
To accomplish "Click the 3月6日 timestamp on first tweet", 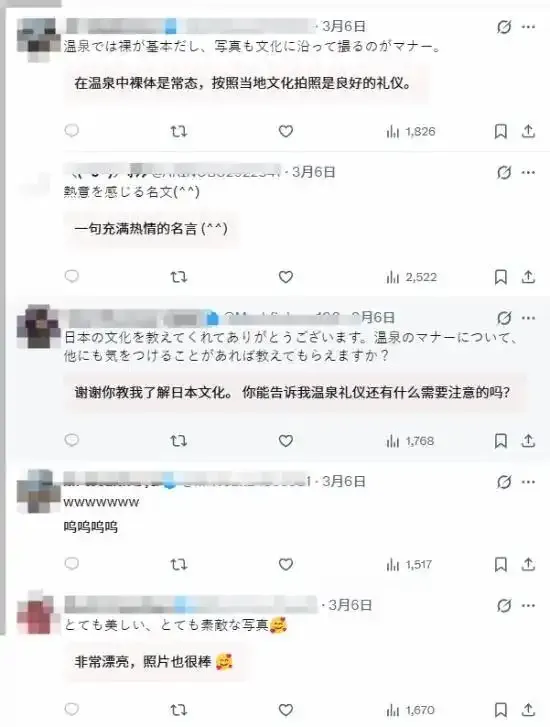I will click(x=344, y=26).
